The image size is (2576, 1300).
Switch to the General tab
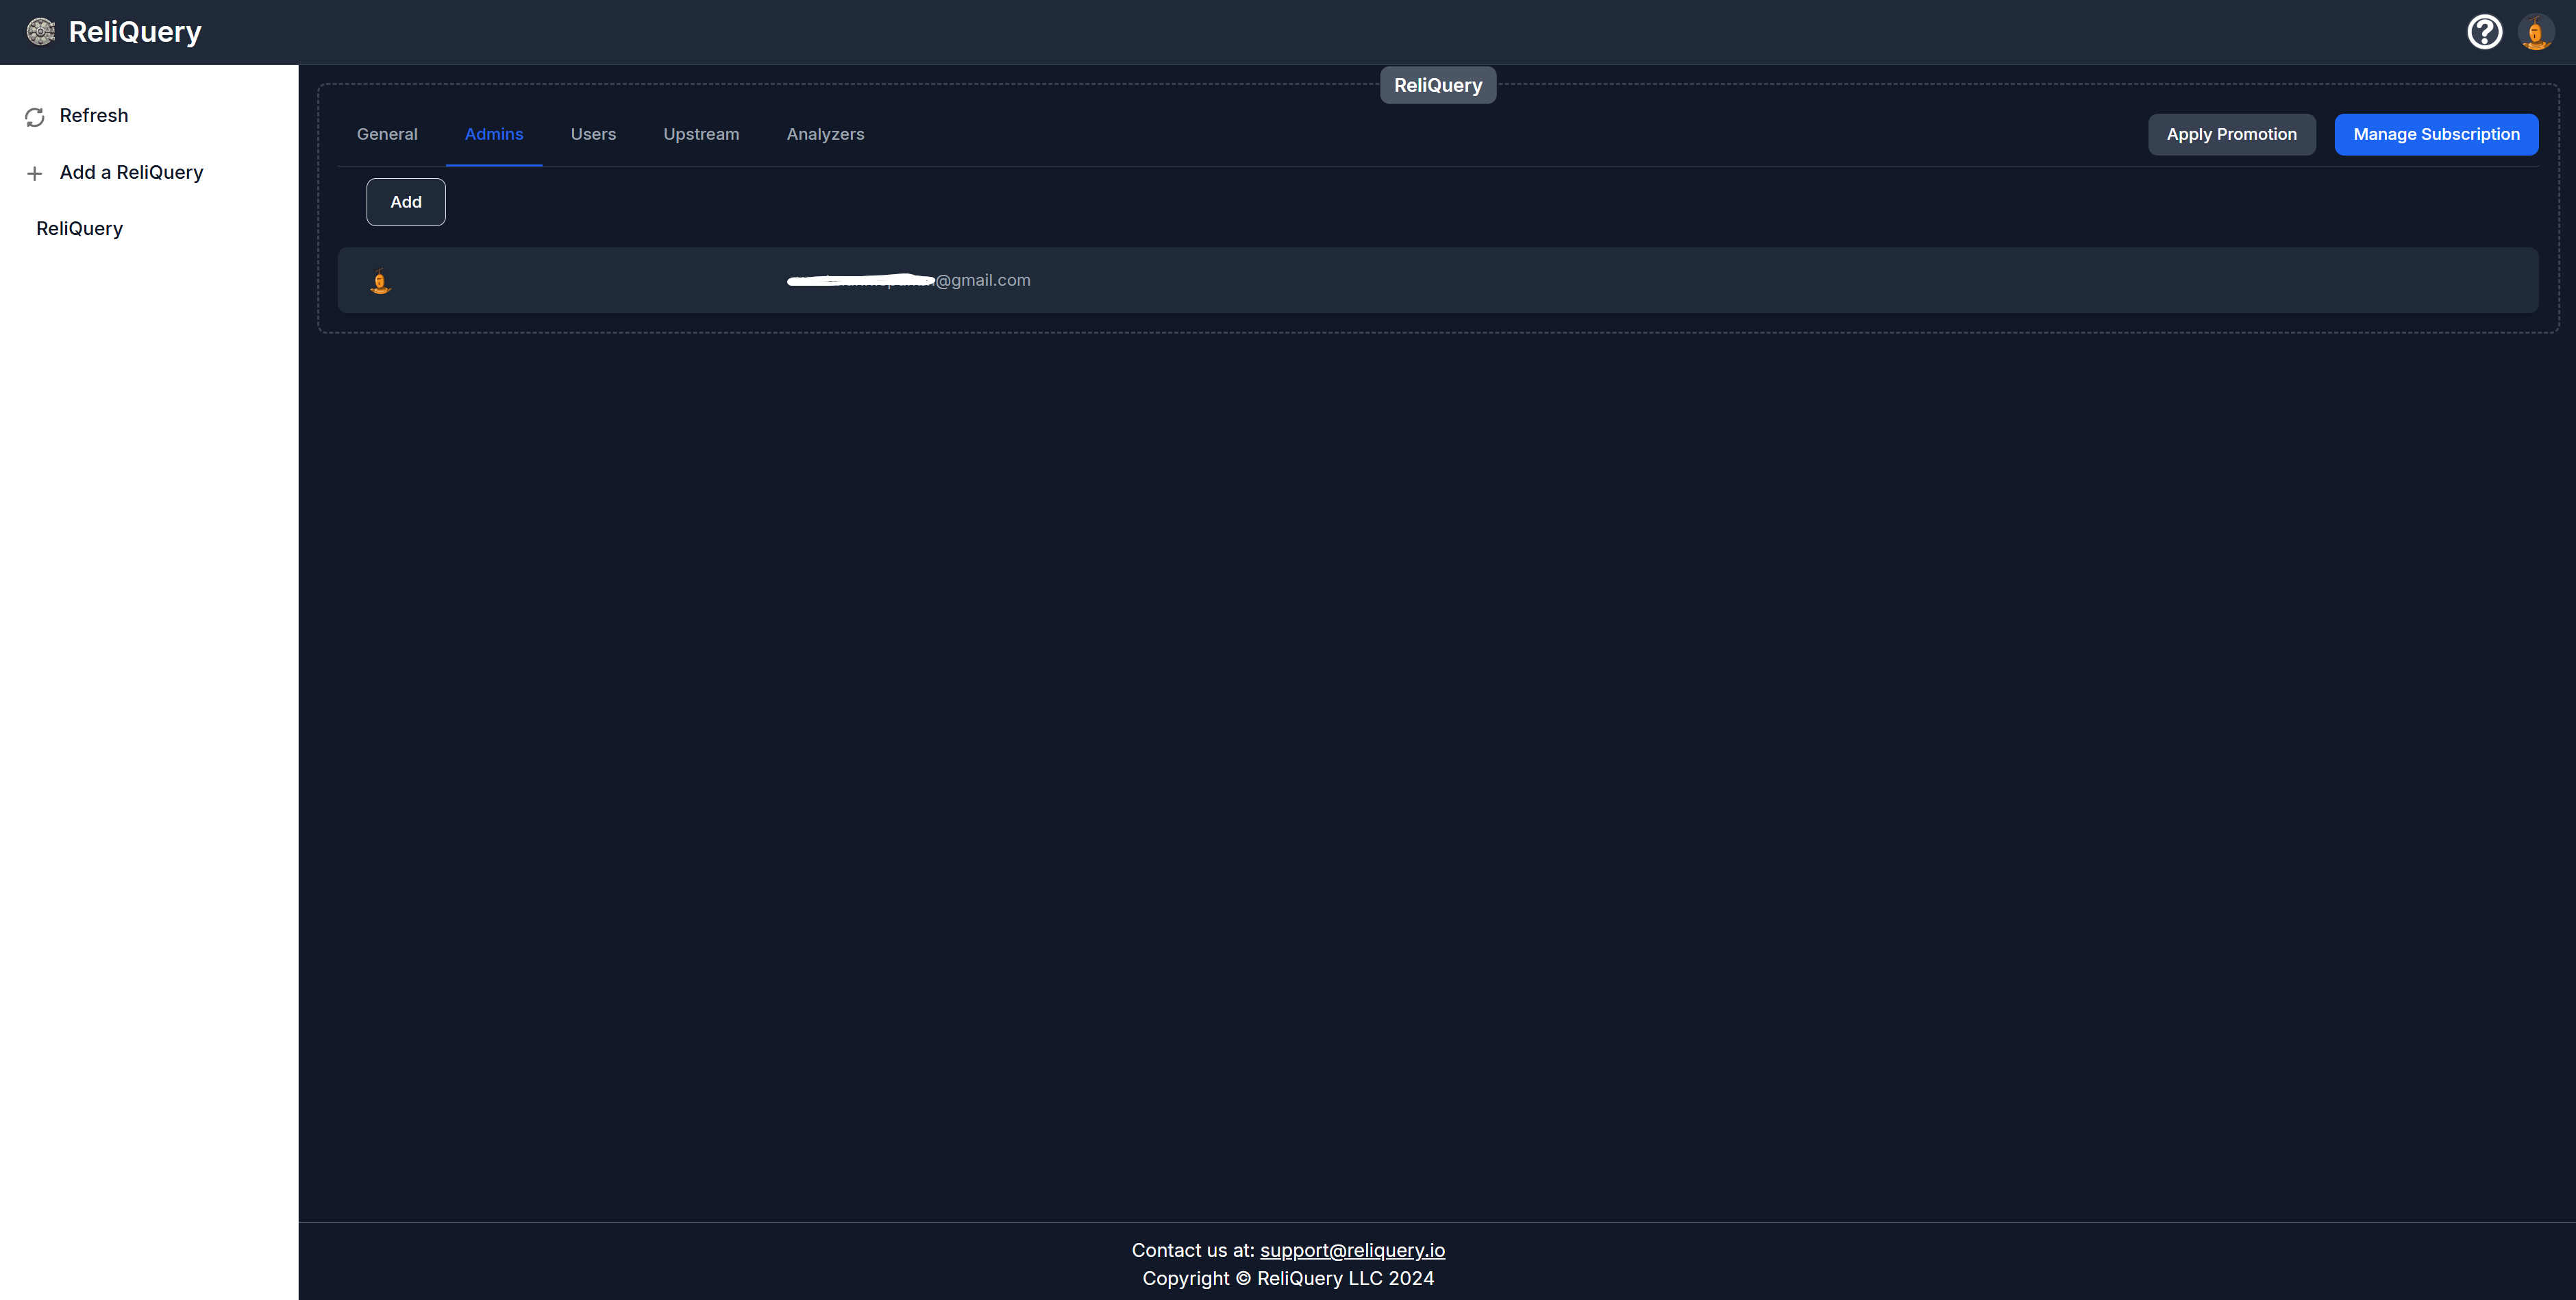click(x=387, y=134)
